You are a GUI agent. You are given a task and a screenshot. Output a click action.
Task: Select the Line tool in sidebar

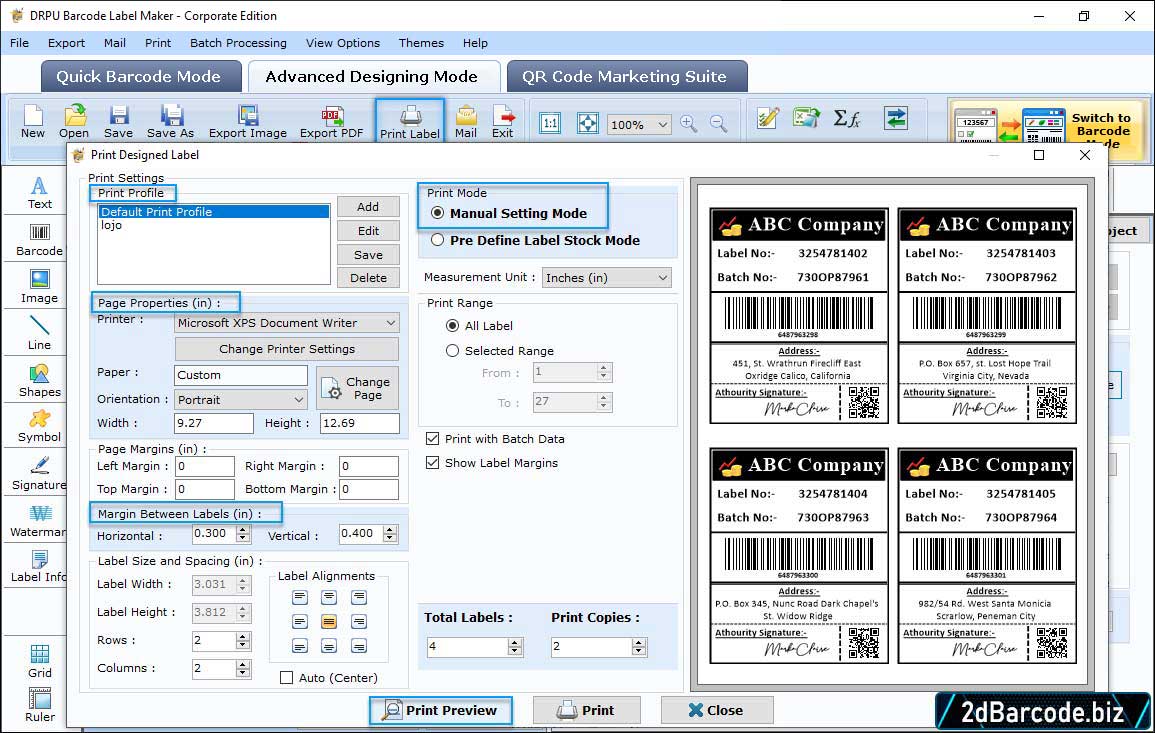[x=39, y=333]
